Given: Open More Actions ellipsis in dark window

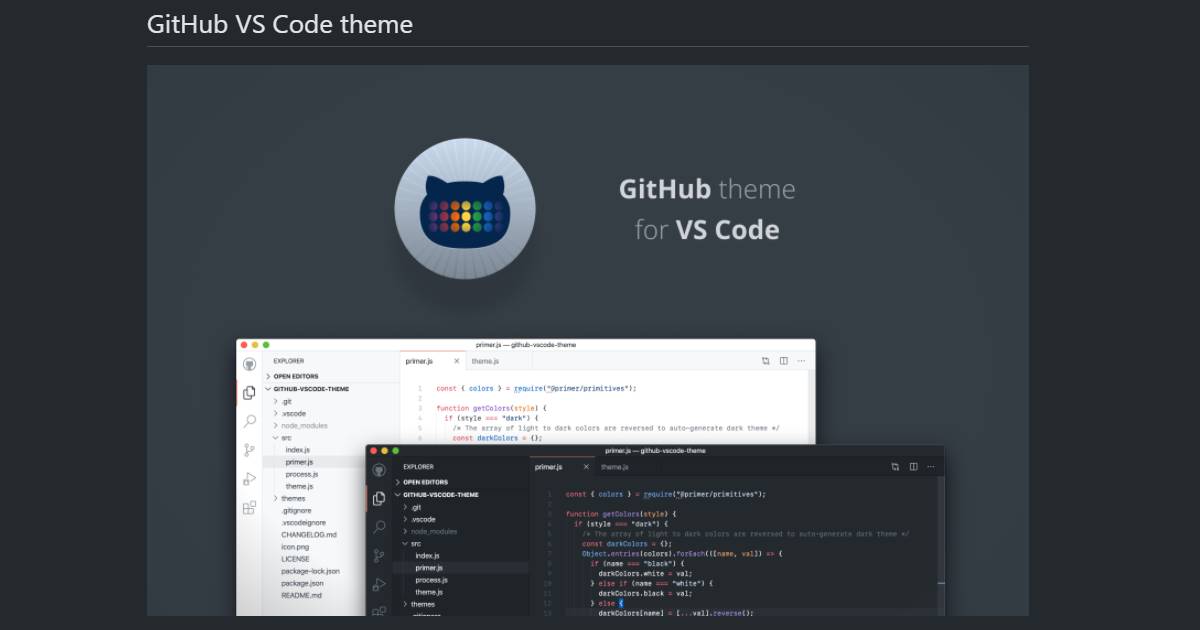Looking at the screenshot, I should (931, 467).
